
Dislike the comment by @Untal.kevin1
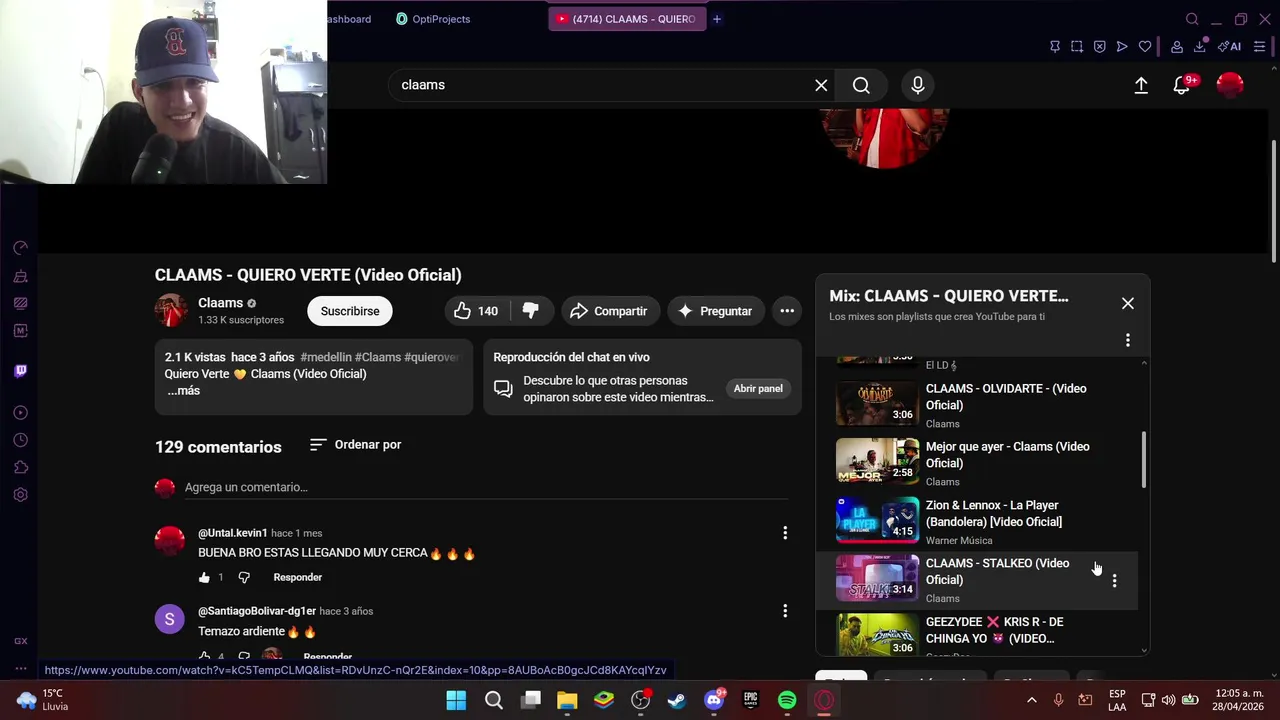(x=244, y=577)
